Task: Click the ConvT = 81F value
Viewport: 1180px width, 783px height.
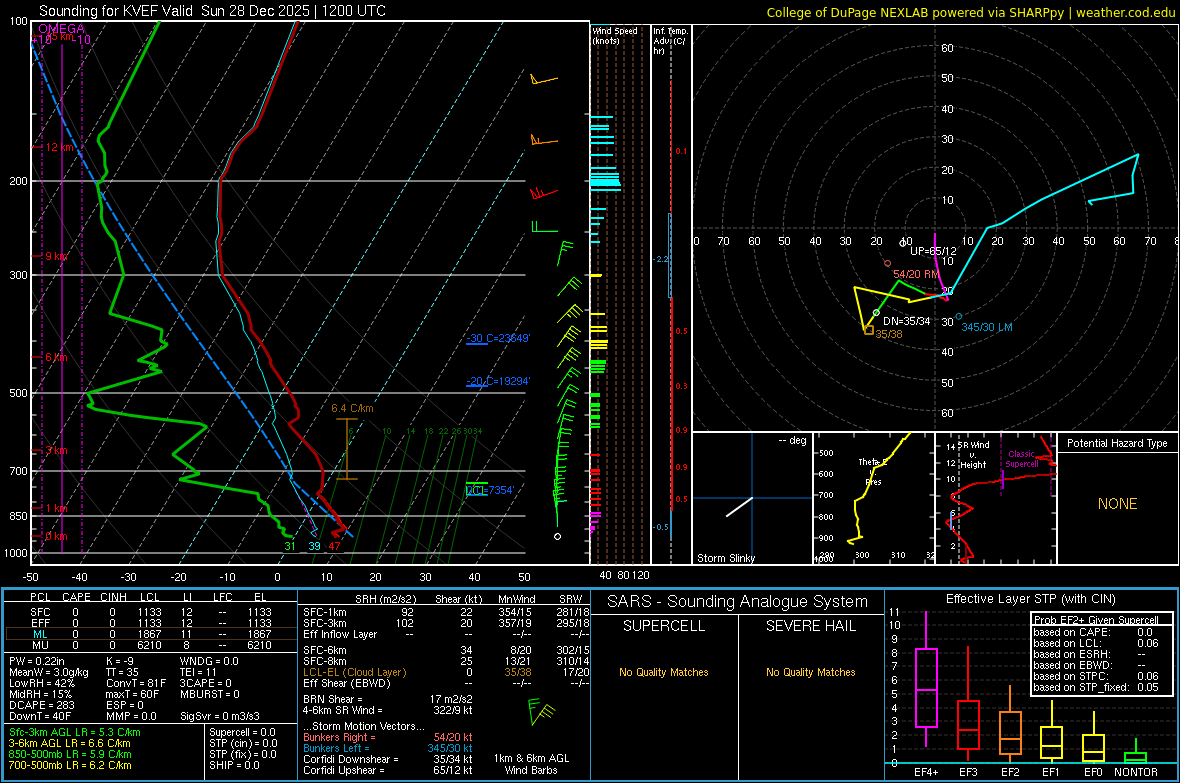Action: tap(136, 683)
